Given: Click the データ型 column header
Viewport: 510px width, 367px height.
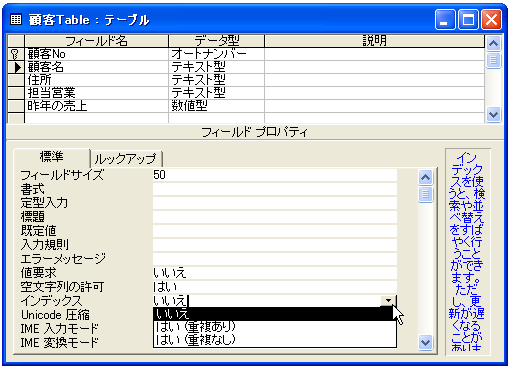Looking at the screenshot, I should point(217,41).
